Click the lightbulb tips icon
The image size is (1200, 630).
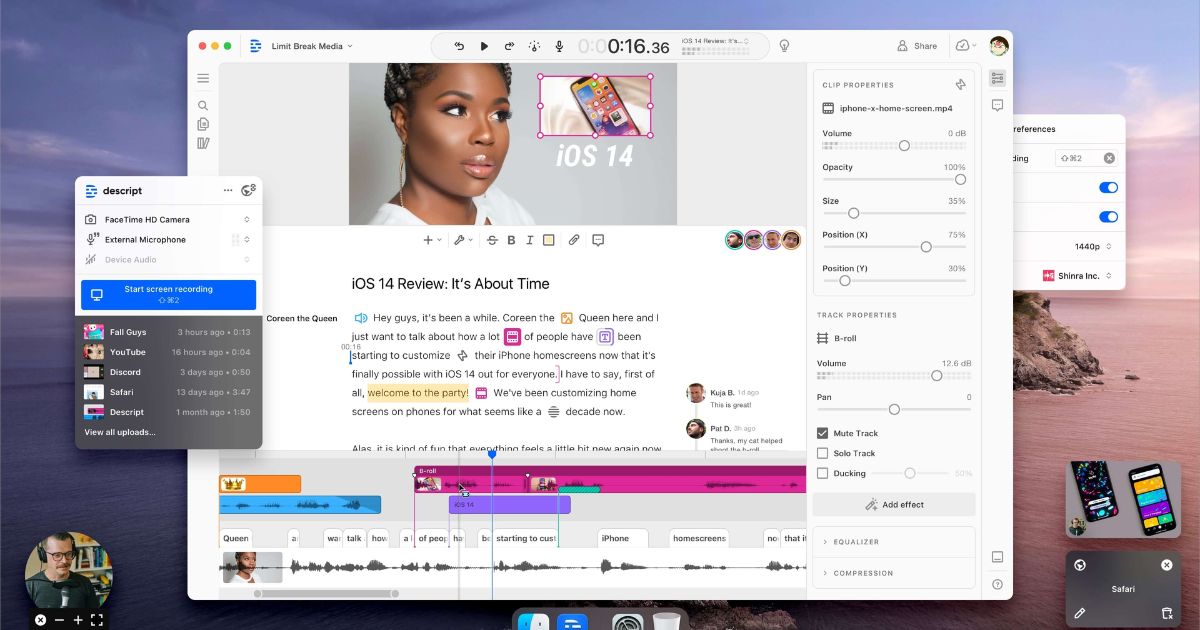tap(785, 46)
